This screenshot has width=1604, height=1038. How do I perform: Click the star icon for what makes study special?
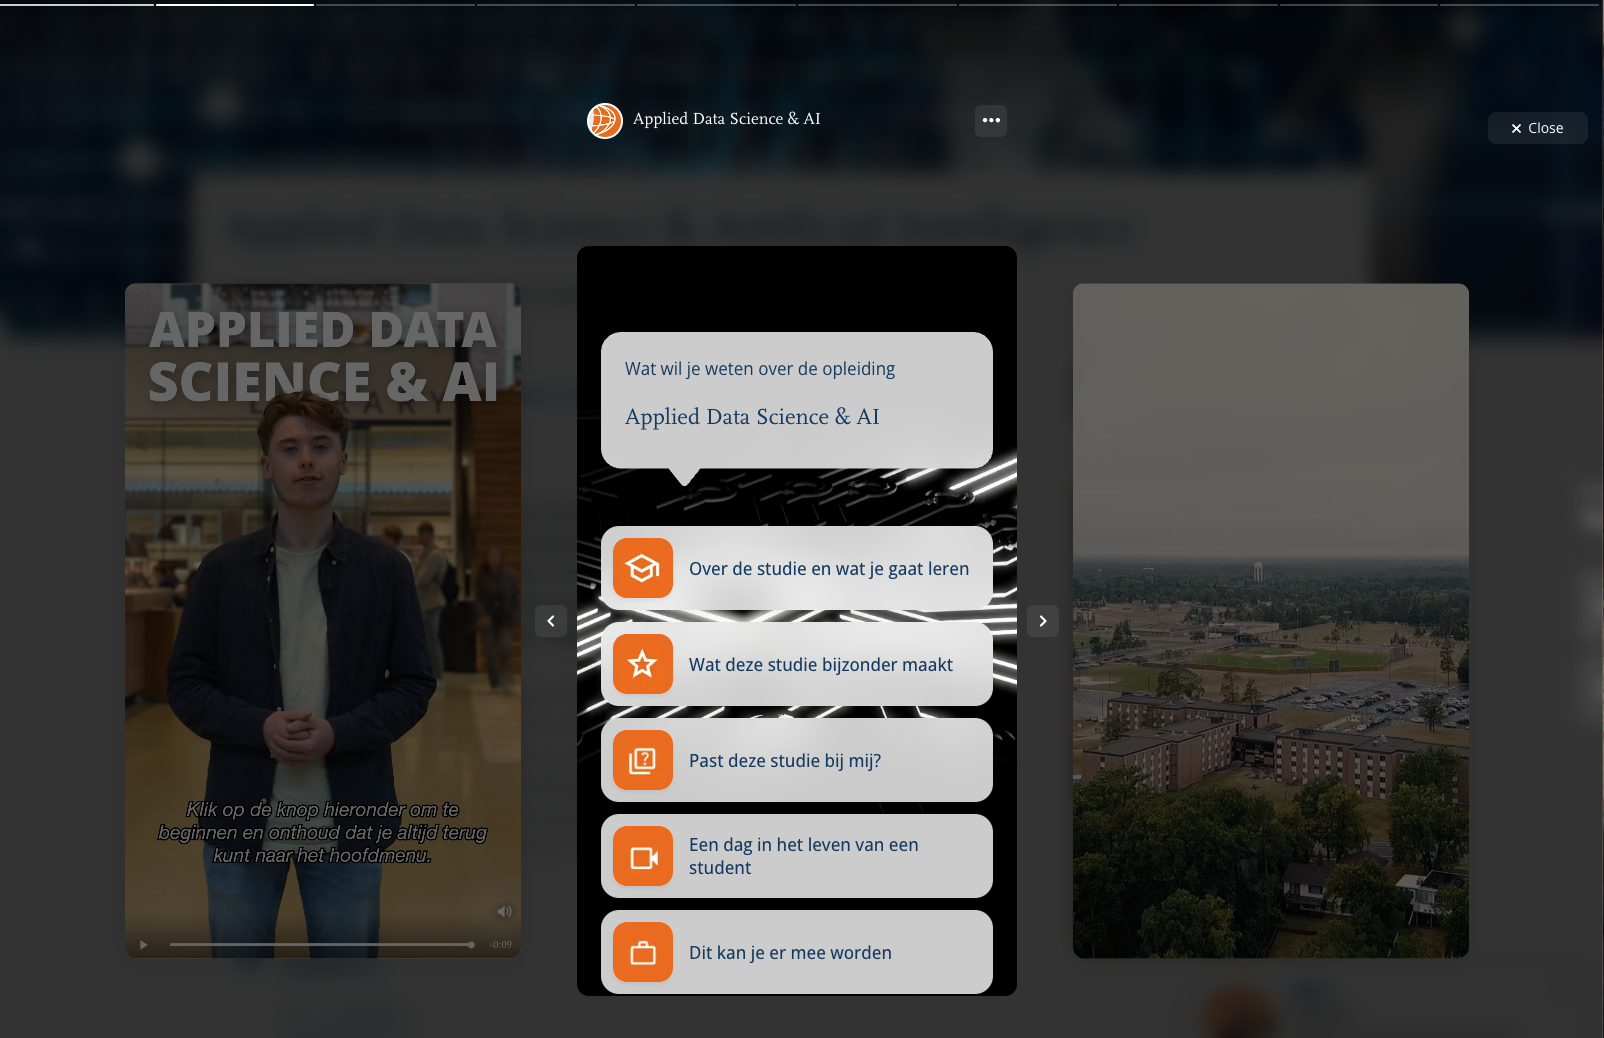coord(642,664)
